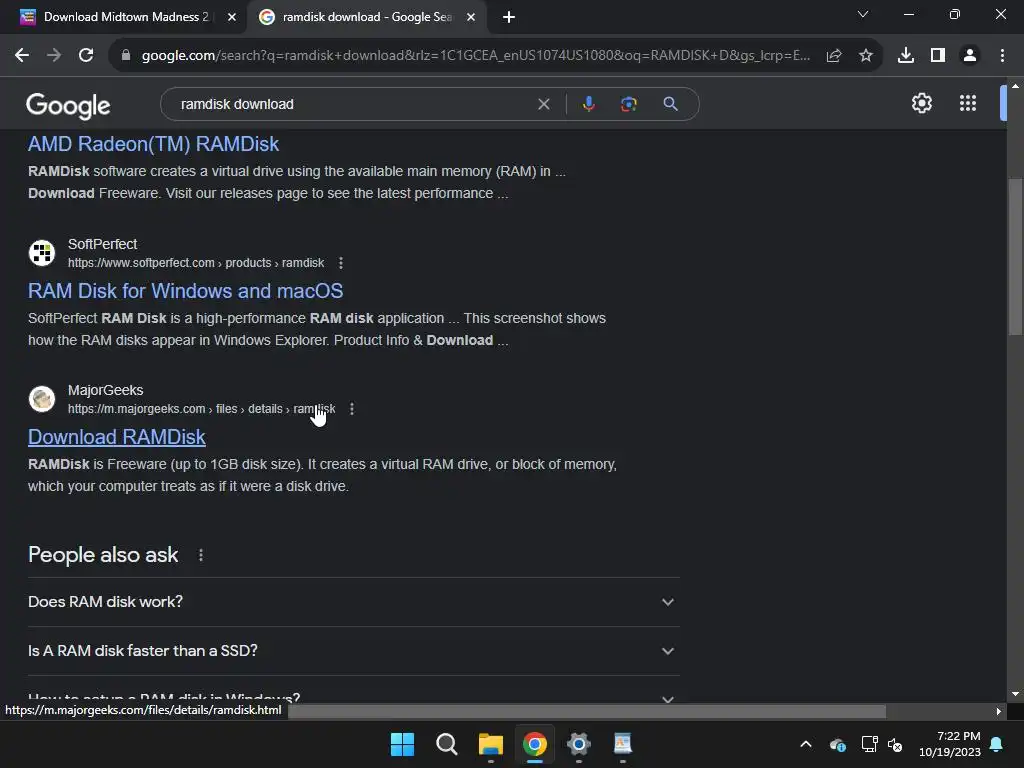Open RAM Disk for Windows and macOS
This screenshot has height=768, width=1024.
point(185,291)
